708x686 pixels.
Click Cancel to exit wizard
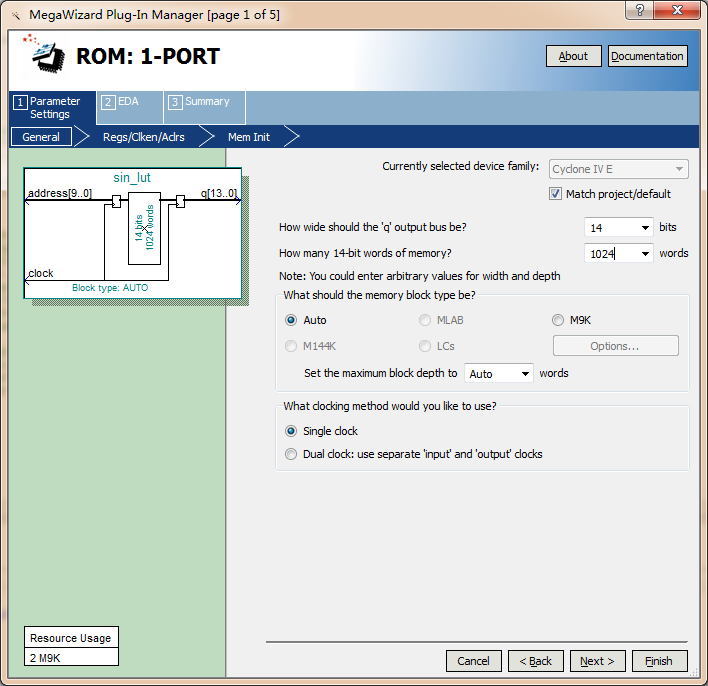[474, 661]
